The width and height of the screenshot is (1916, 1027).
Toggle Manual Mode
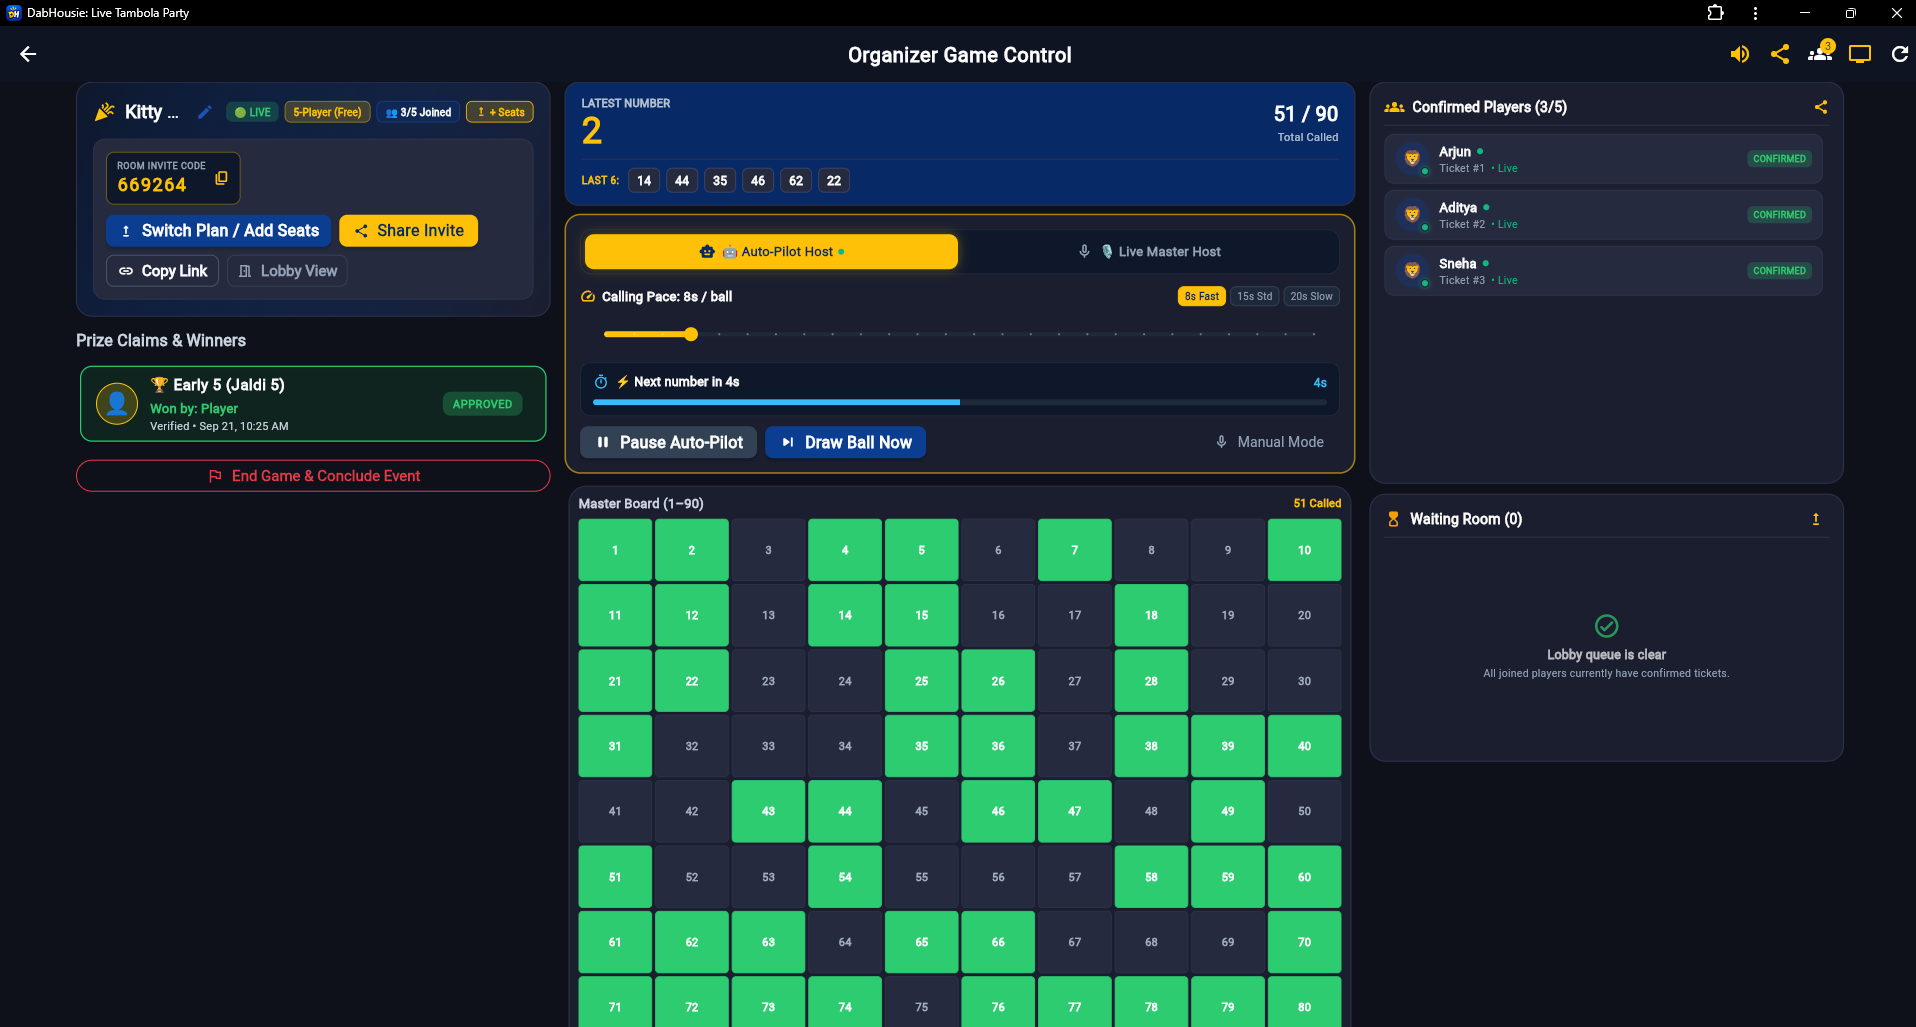point(1269,442)
